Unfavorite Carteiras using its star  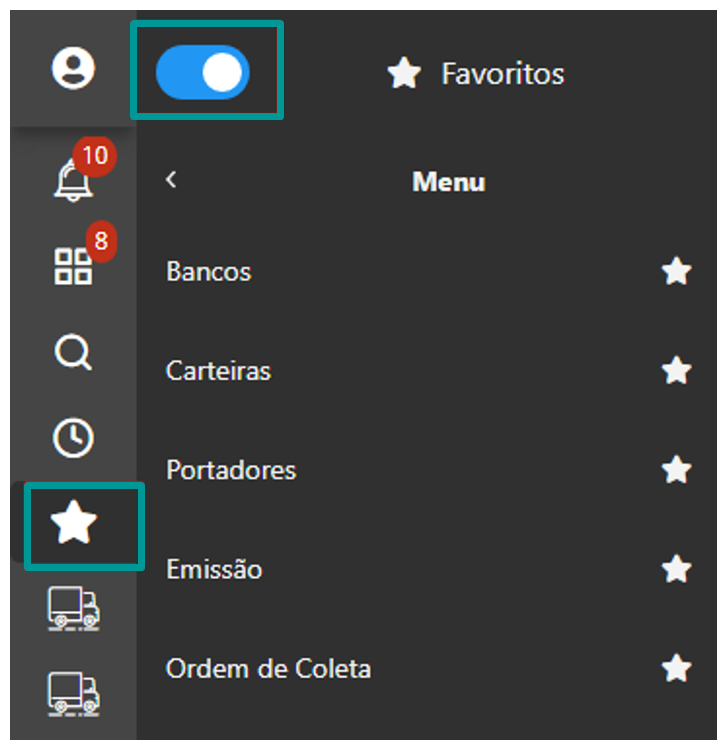point(677,371)
